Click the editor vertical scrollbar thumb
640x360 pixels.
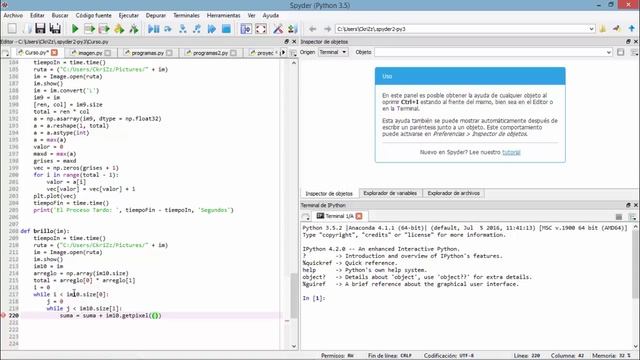point(294,296)
